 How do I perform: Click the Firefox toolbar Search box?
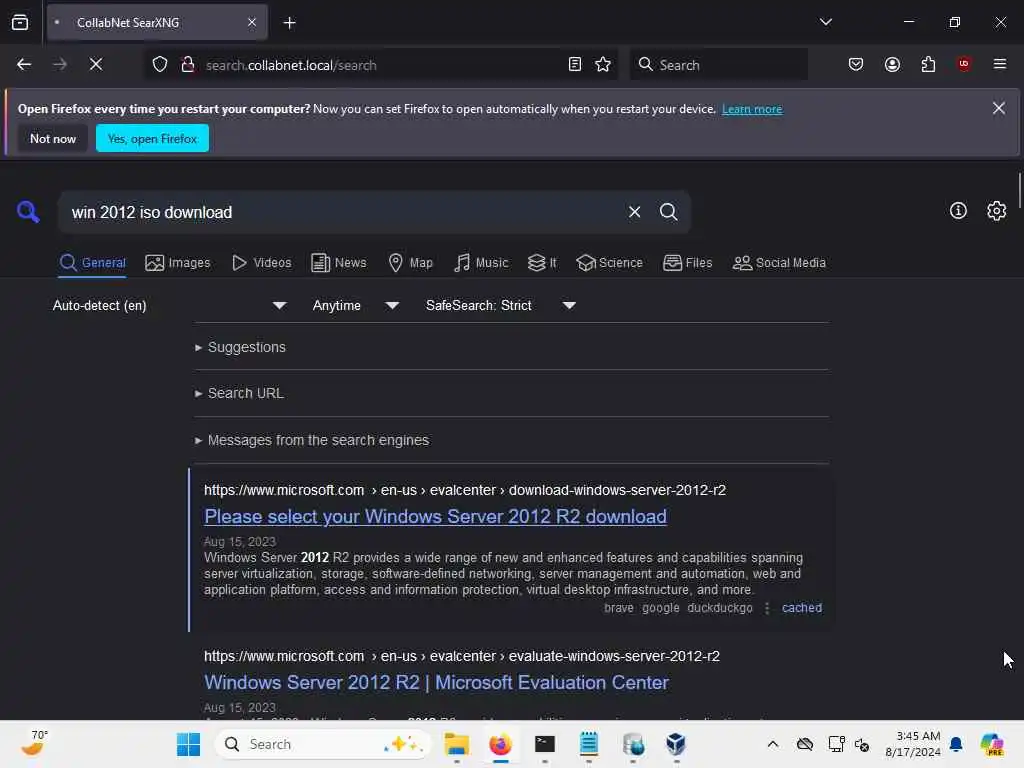[718, 65]
